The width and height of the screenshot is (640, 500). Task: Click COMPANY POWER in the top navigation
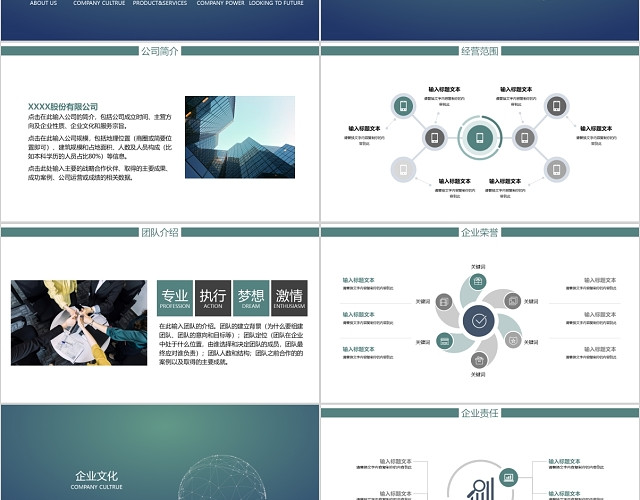pos(220,3)
